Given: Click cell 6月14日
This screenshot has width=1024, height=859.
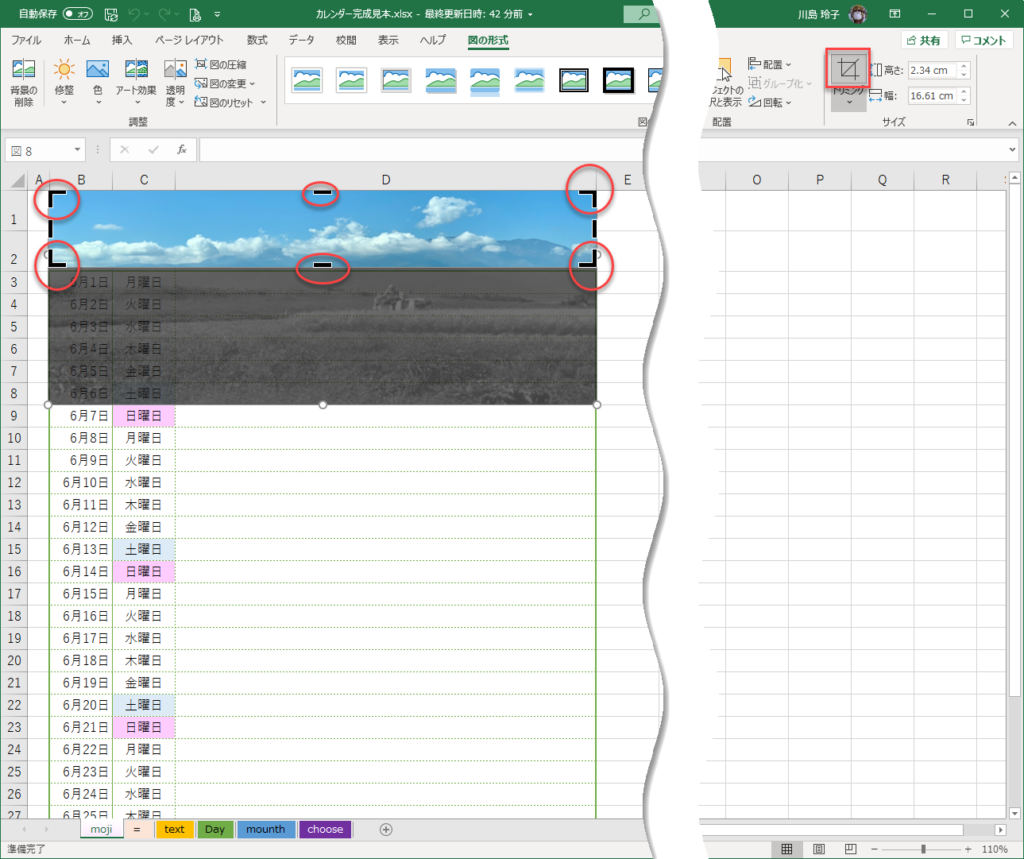Looking at the screenshot, I should (82, 572).
